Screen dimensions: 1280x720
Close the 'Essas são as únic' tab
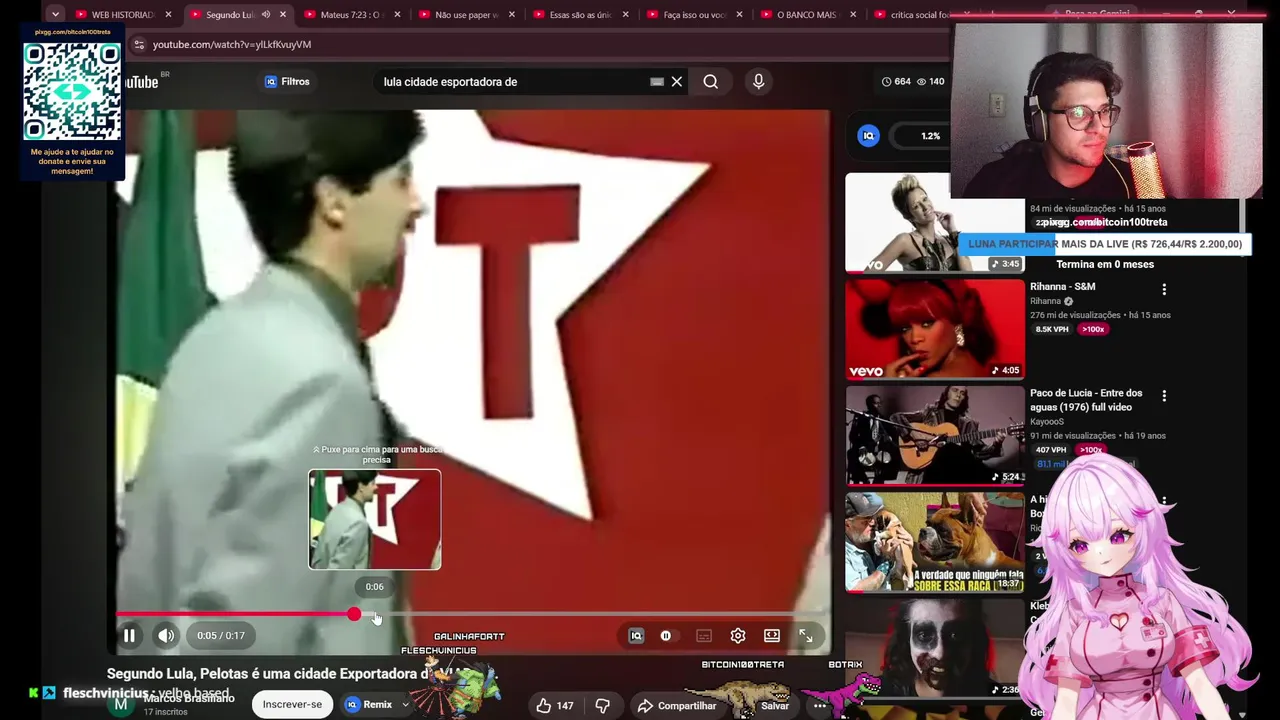(x=625, y=15)
